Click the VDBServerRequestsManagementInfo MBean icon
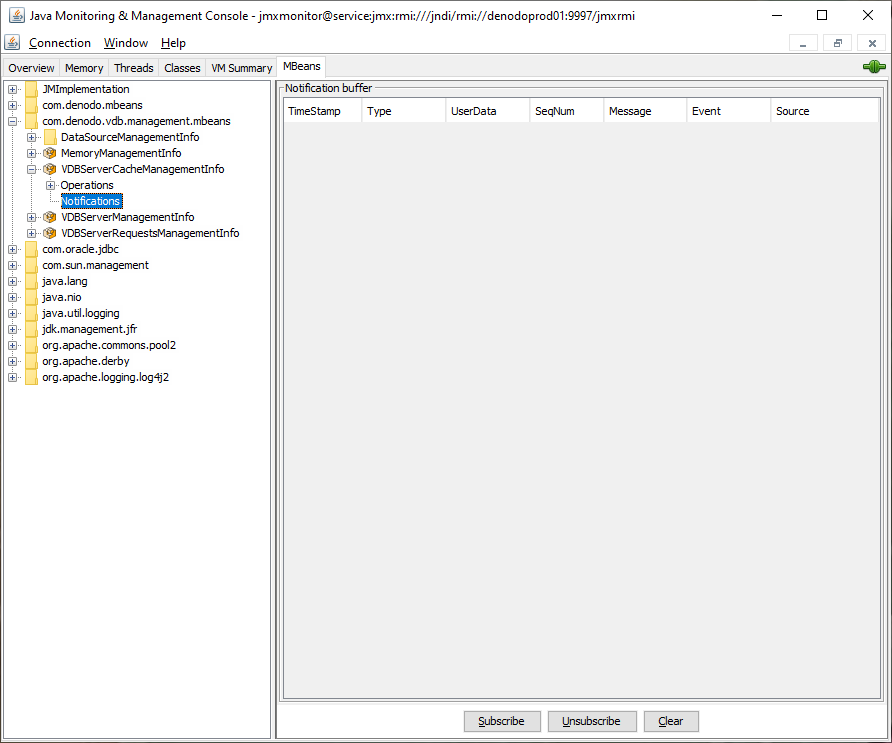This screenshot has width=892, height=743. tap(50, 233)
